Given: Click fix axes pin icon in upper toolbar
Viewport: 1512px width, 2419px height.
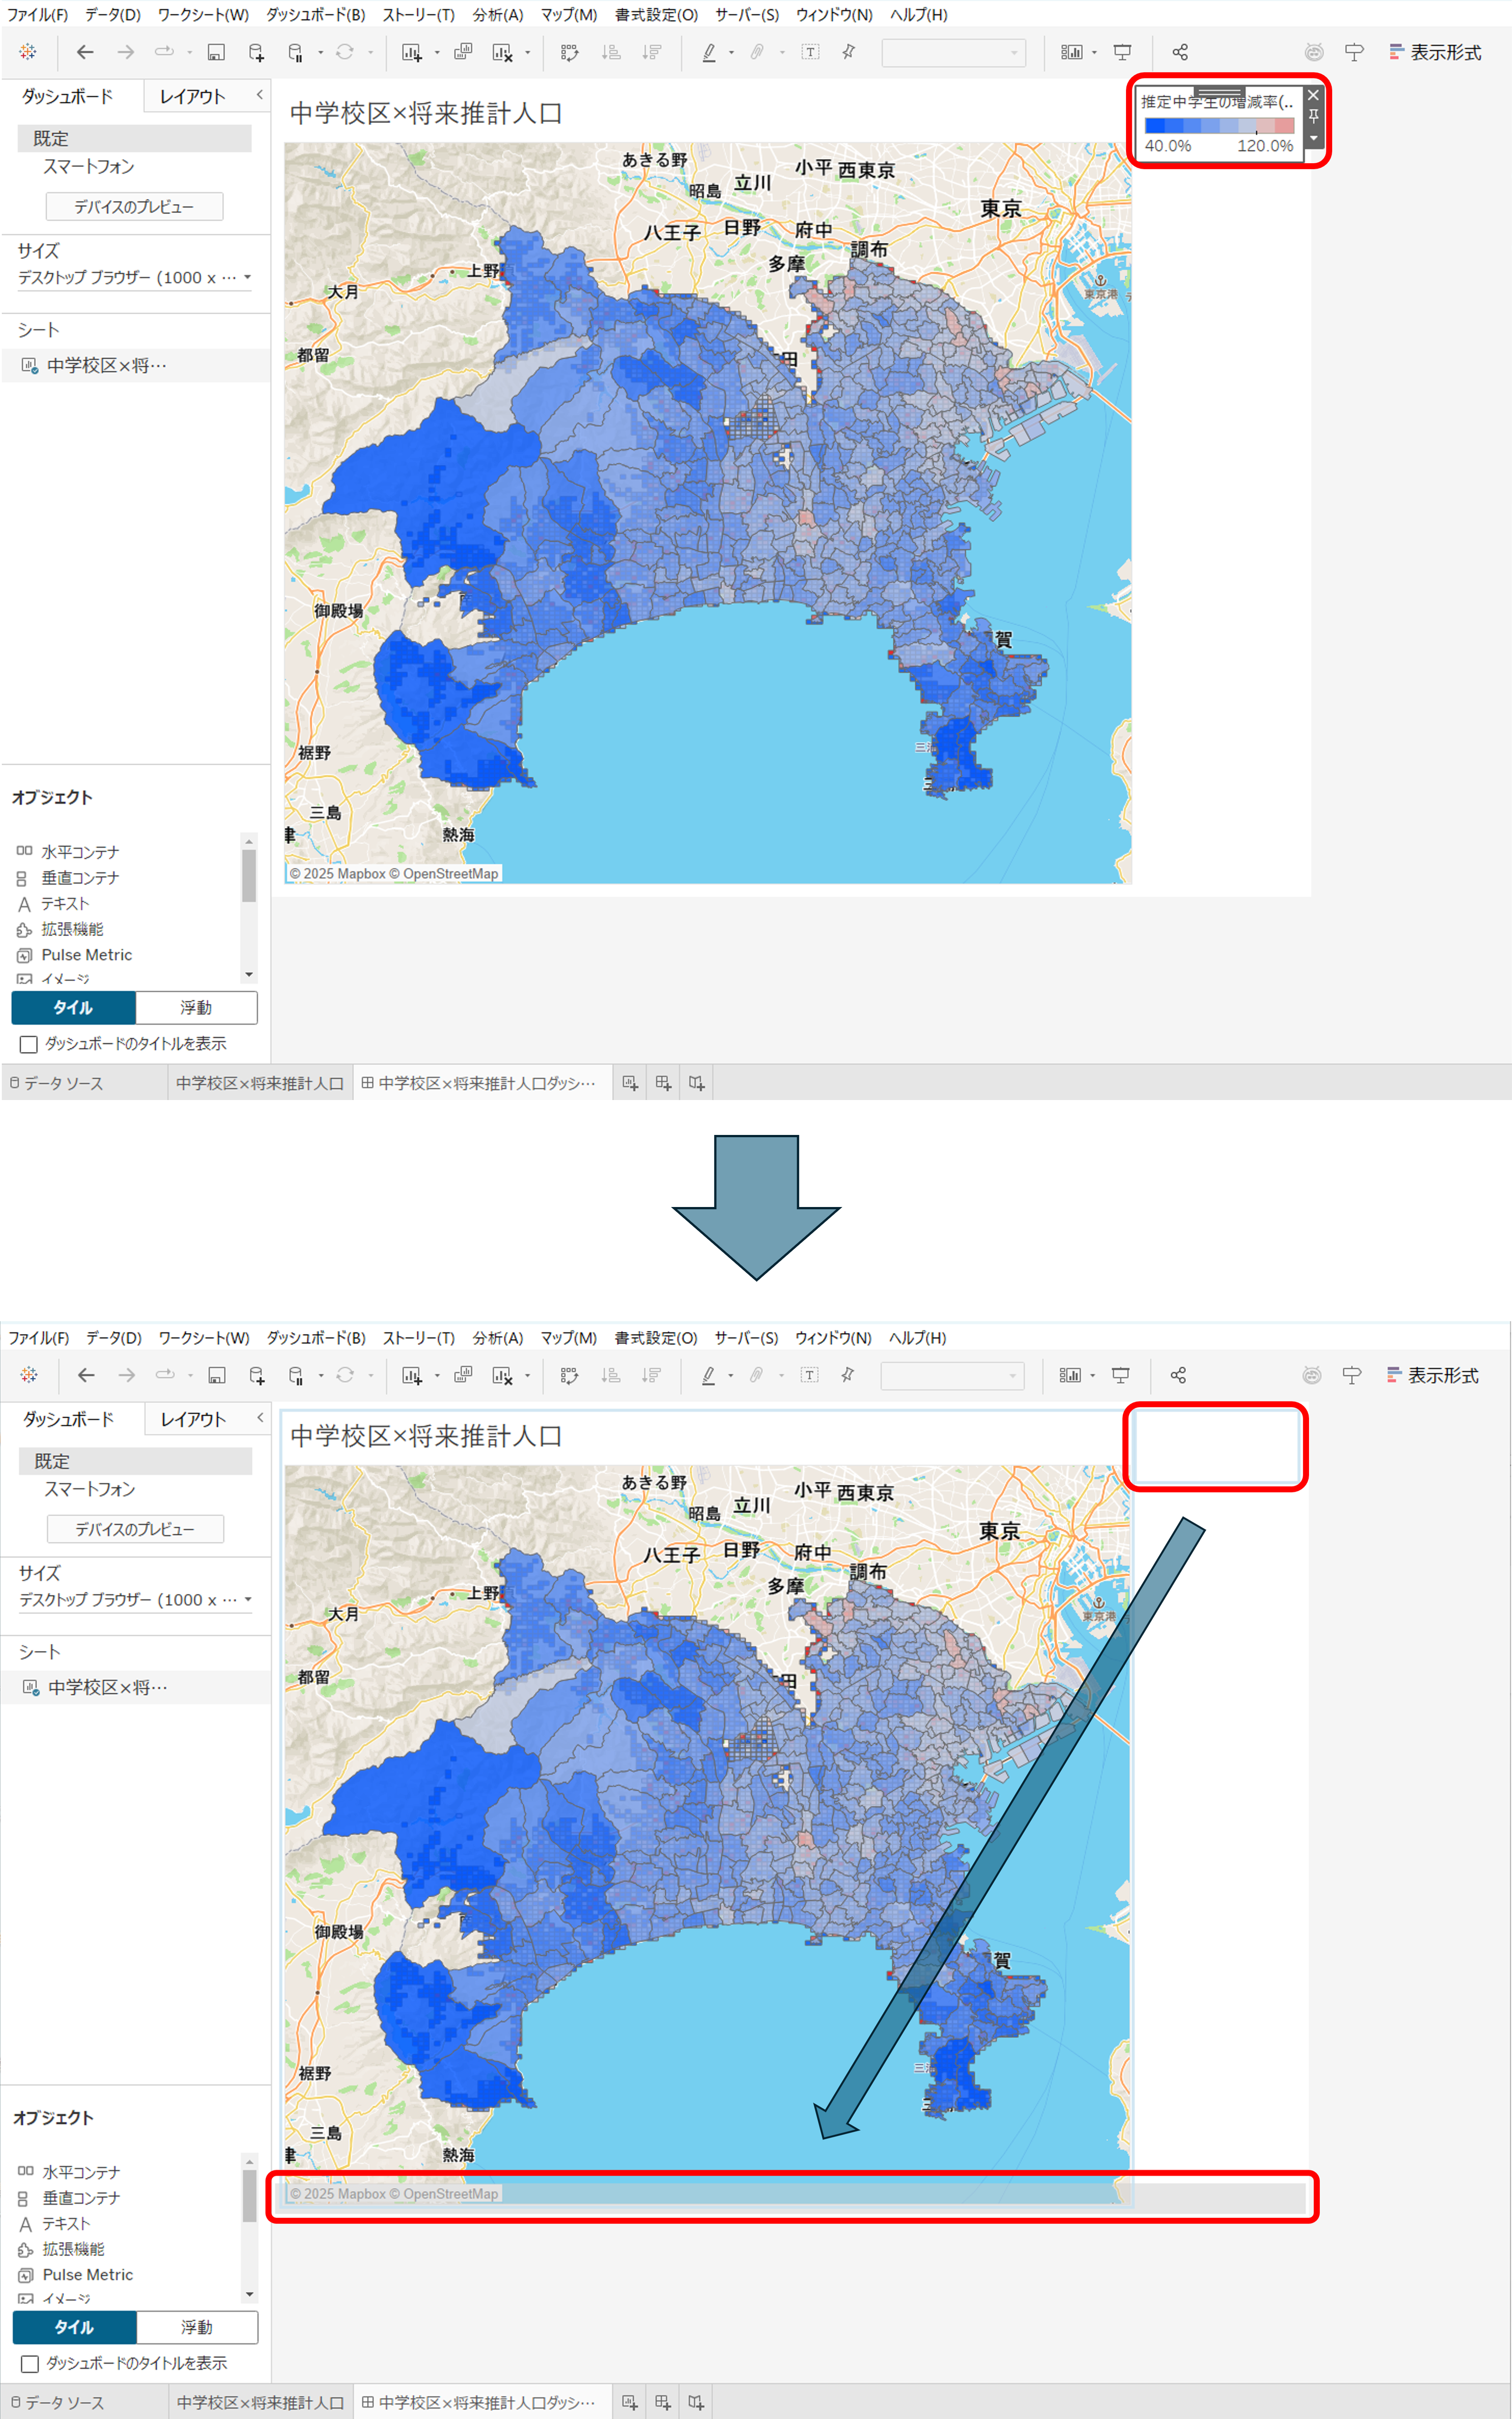Looking at the screenshot, I should (849, 52).
